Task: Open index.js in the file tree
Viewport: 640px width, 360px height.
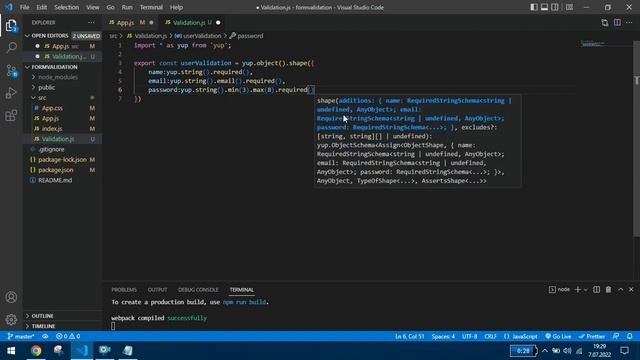Action: (62, 129)
